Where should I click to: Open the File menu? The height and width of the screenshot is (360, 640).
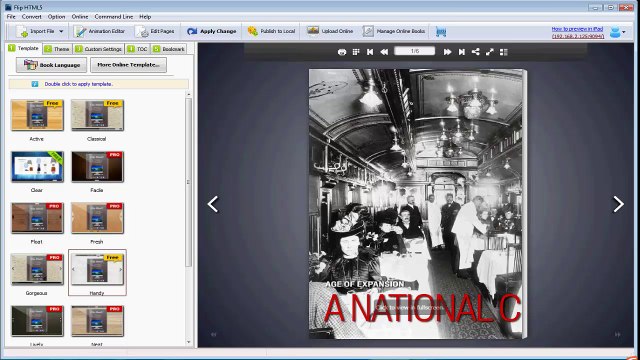click(x=11, y=17)
